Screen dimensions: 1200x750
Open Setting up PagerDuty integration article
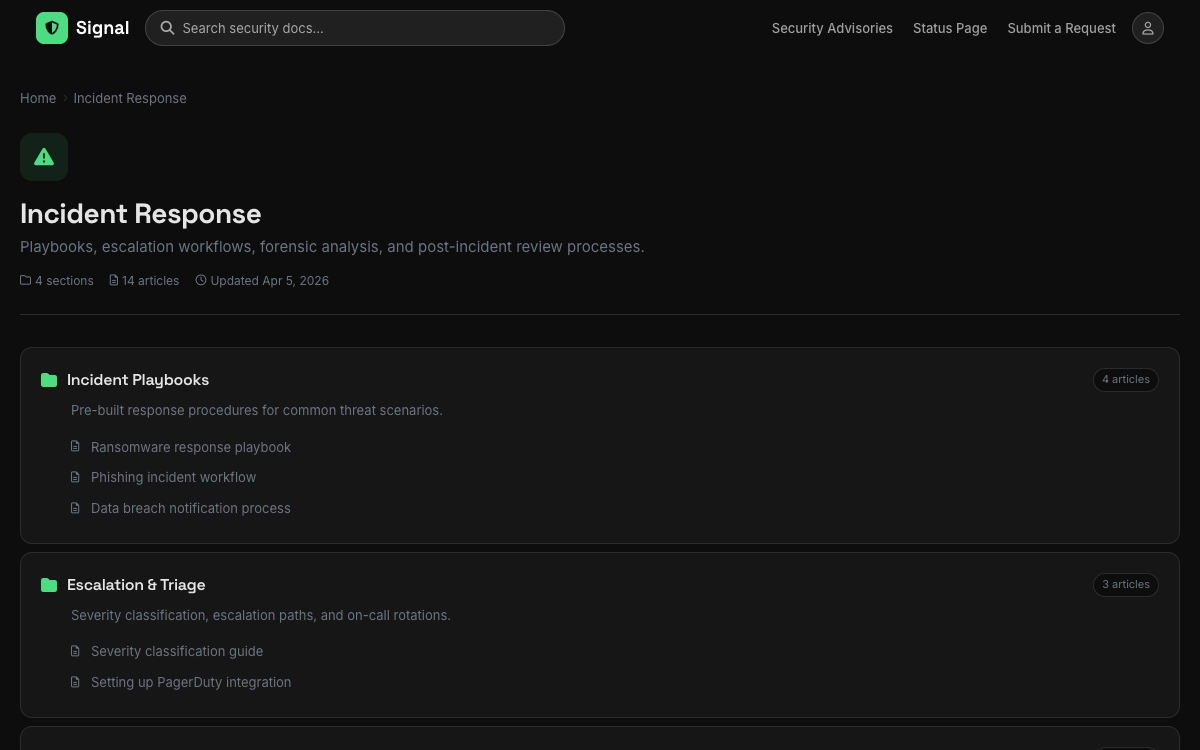(x=191, y=682)
